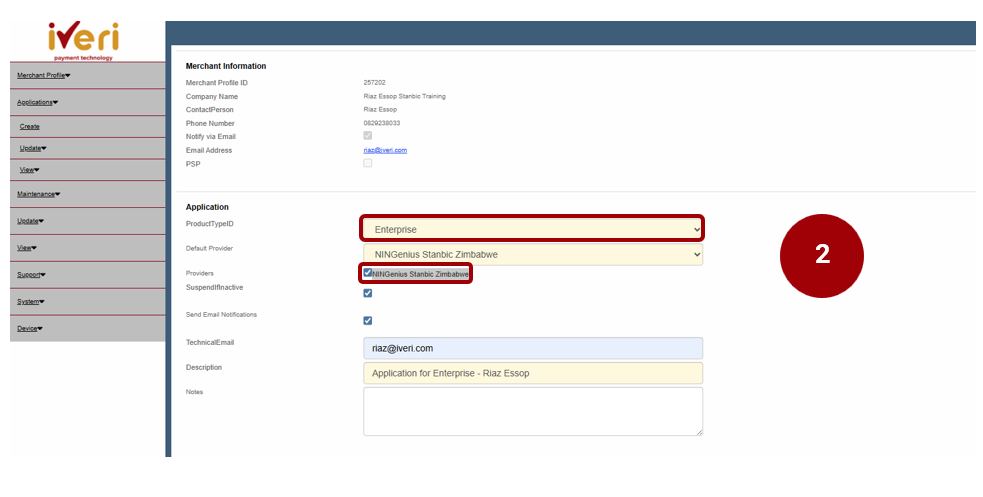Click the Merchant Profile ID value 257202
The width and height of the screenshot is (983, 497).
click(x=374, y=83)
